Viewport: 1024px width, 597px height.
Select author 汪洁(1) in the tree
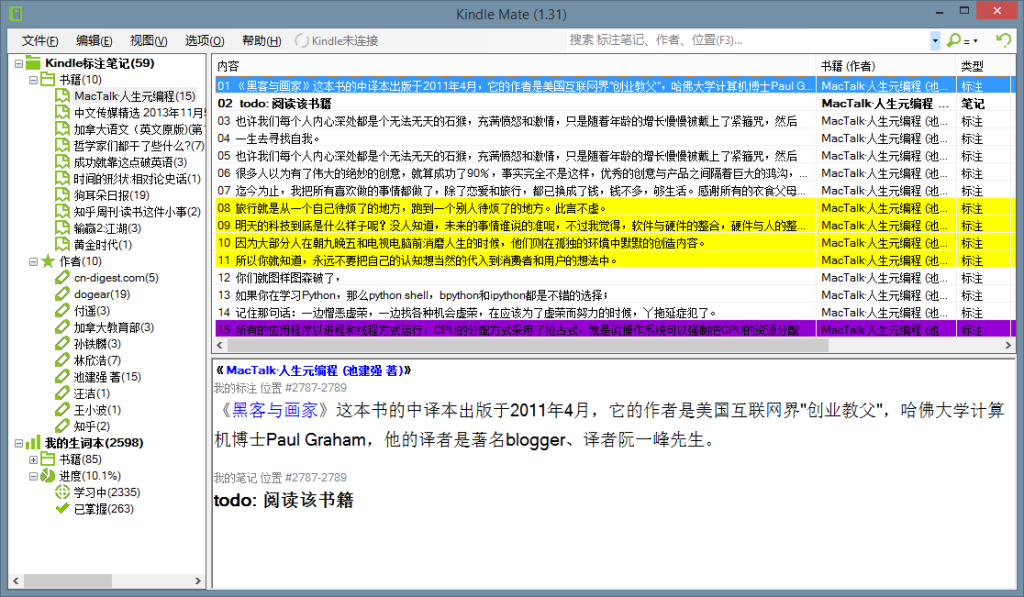[92, 393]
